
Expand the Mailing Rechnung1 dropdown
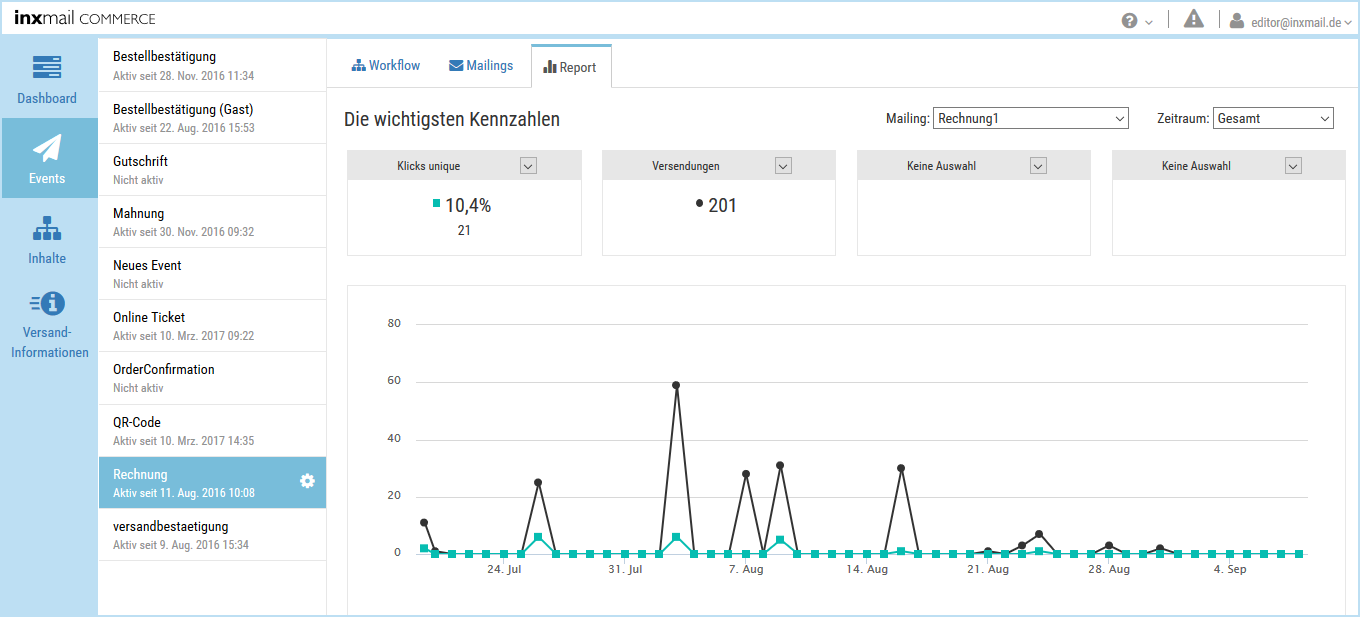click(x=1031, y=118)
